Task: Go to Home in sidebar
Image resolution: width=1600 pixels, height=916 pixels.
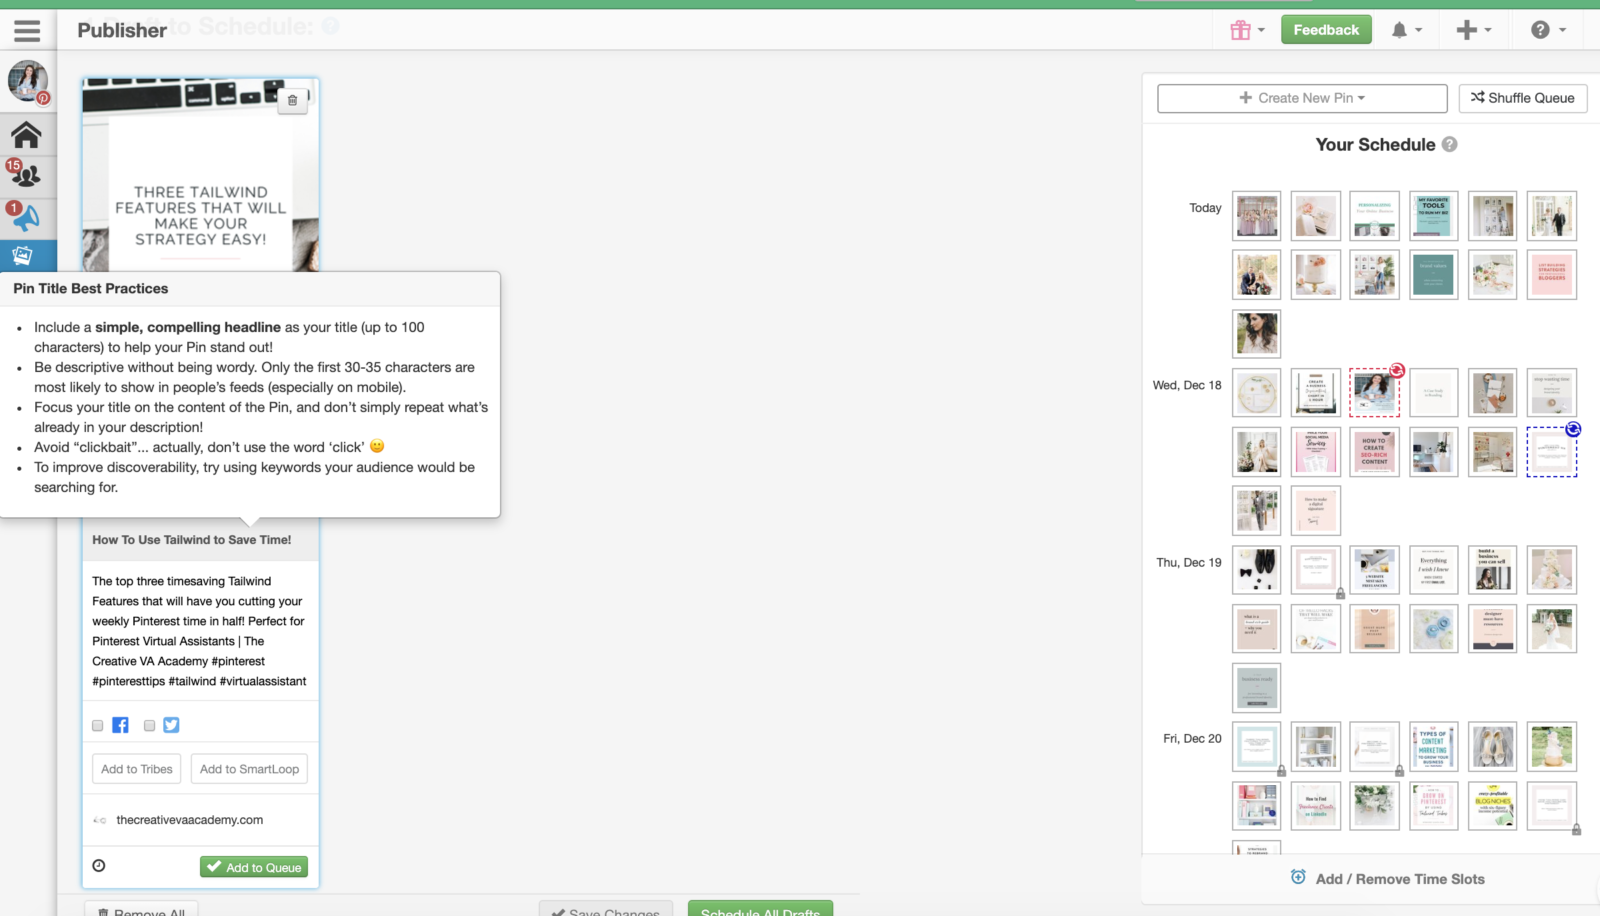Action: 27,135
